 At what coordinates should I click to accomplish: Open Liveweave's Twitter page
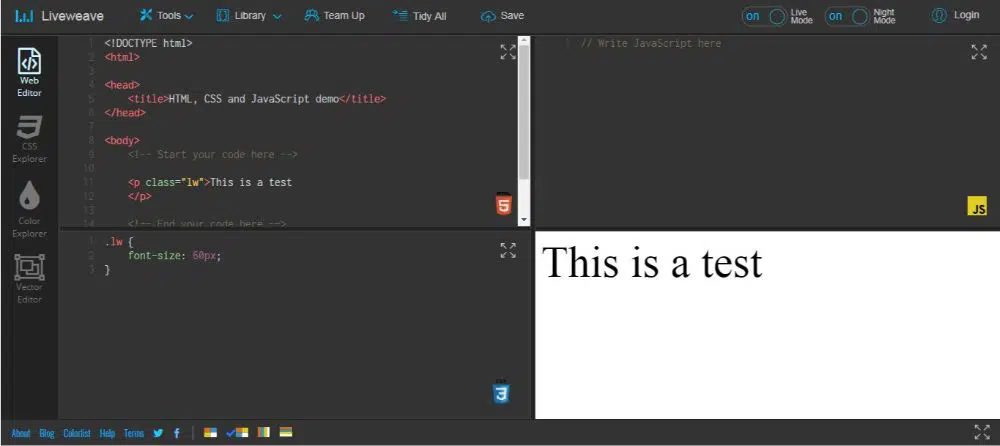[158, 433]
